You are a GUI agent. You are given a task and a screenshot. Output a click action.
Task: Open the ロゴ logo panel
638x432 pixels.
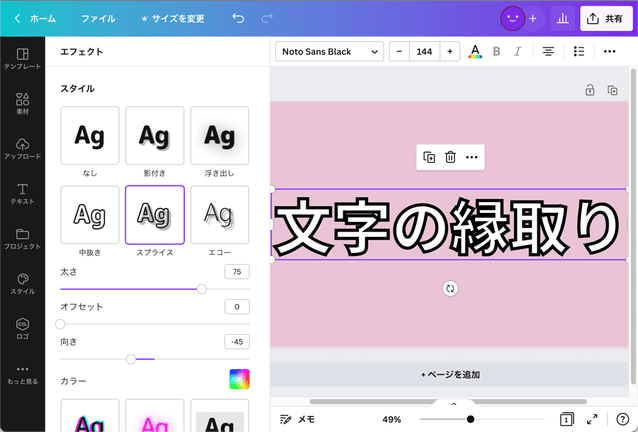point(22,329)
